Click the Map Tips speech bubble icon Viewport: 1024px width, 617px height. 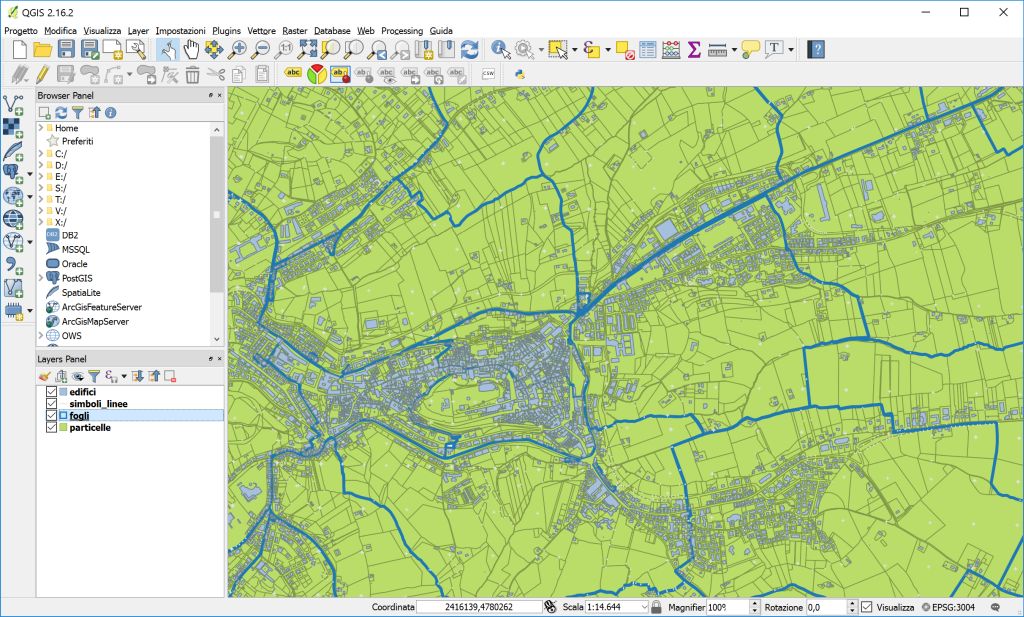750,50
